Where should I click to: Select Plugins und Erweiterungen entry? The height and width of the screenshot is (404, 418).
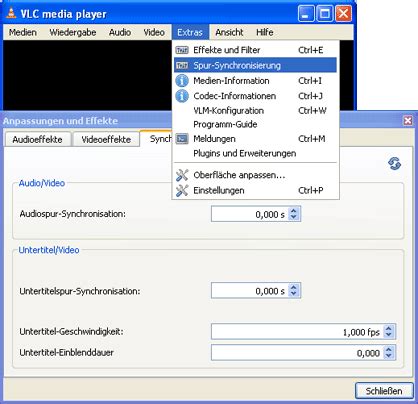click(255, 153)
